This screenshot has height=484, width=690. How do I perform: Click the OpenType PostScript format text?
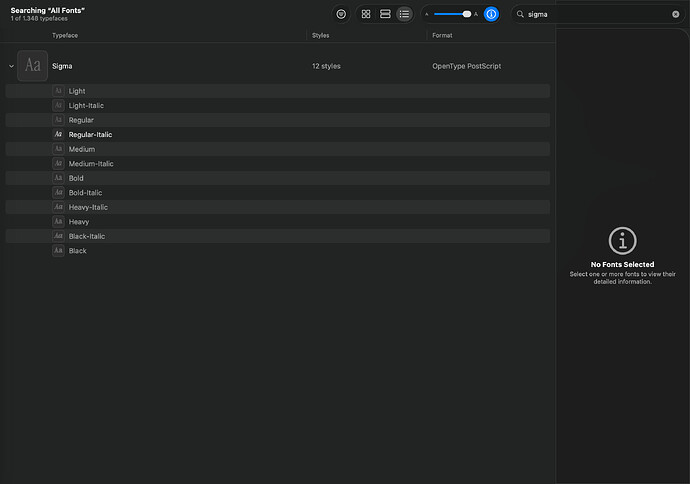466,66
